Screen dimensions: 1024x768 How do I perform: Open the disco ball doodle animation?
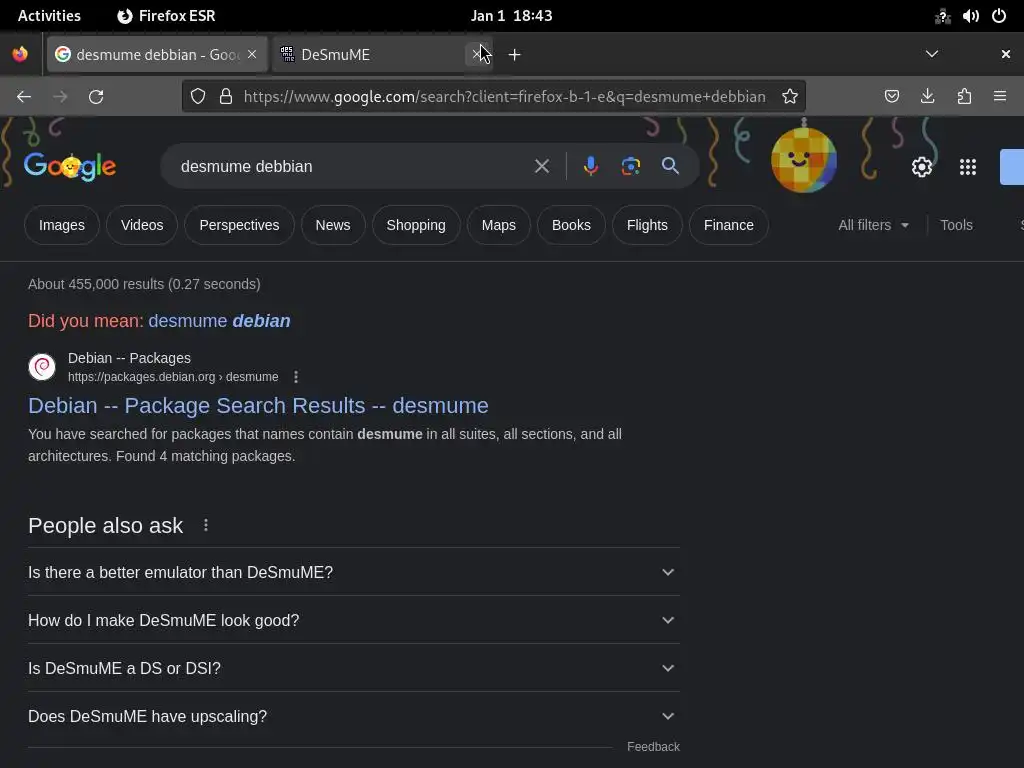coord(804,159)
